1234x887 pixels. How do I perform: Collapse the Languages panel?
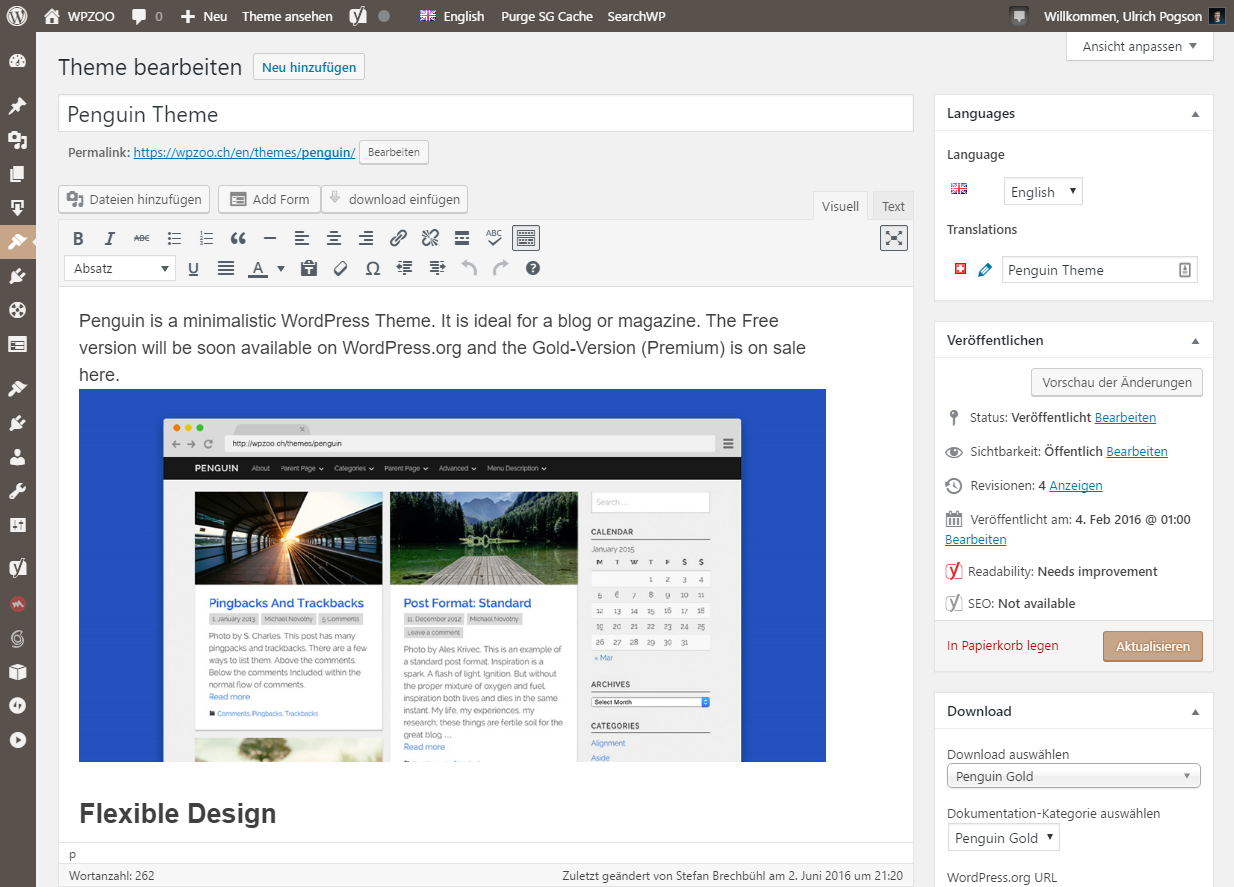1195,114
